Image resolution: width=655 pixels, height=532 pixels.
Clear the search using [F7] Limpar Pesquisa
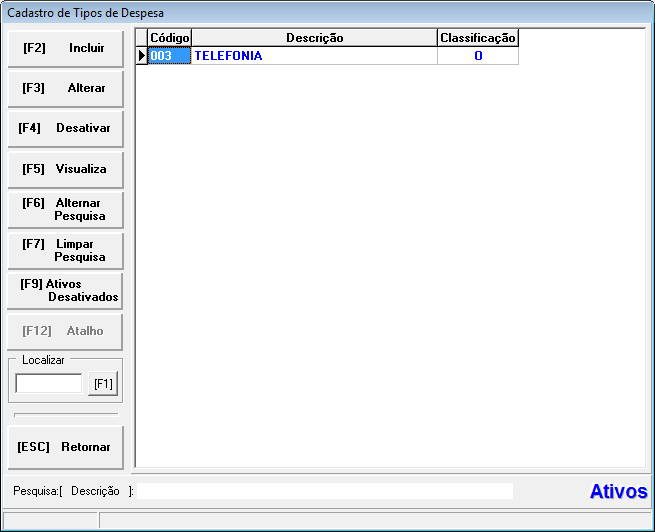tap(65, 251)
